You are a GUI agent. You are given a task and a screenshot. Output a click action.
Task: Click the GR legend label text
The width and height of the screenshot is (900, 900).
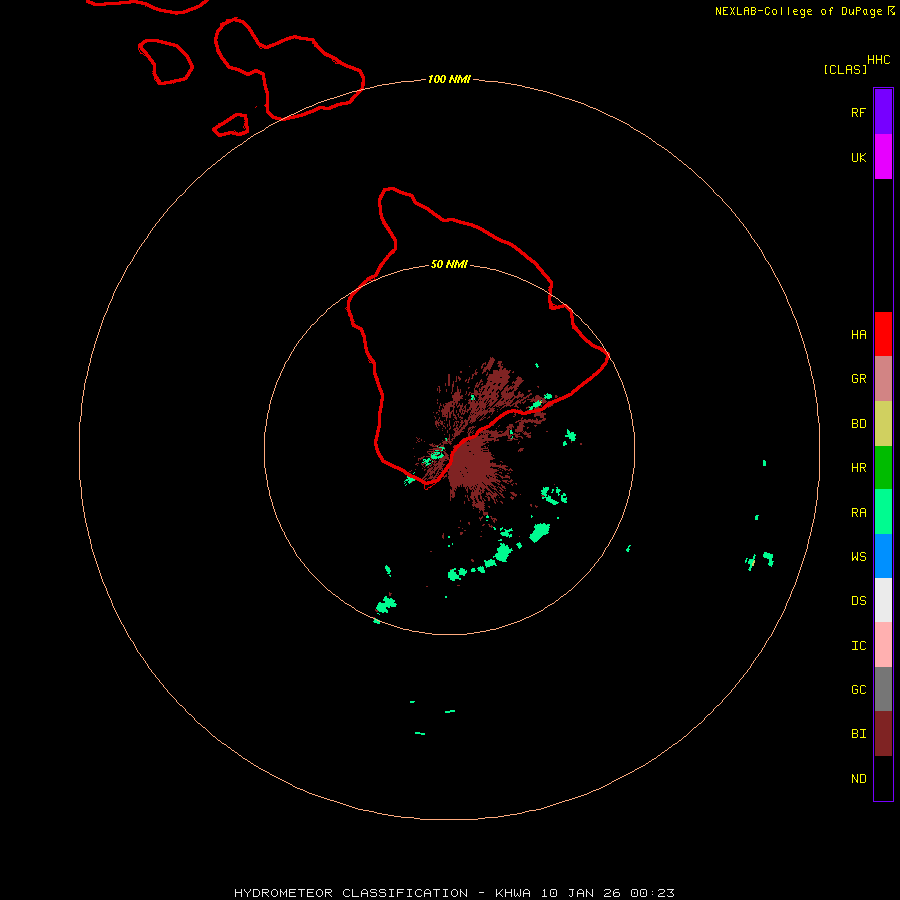pyautogui.click(x=858, y=379)
